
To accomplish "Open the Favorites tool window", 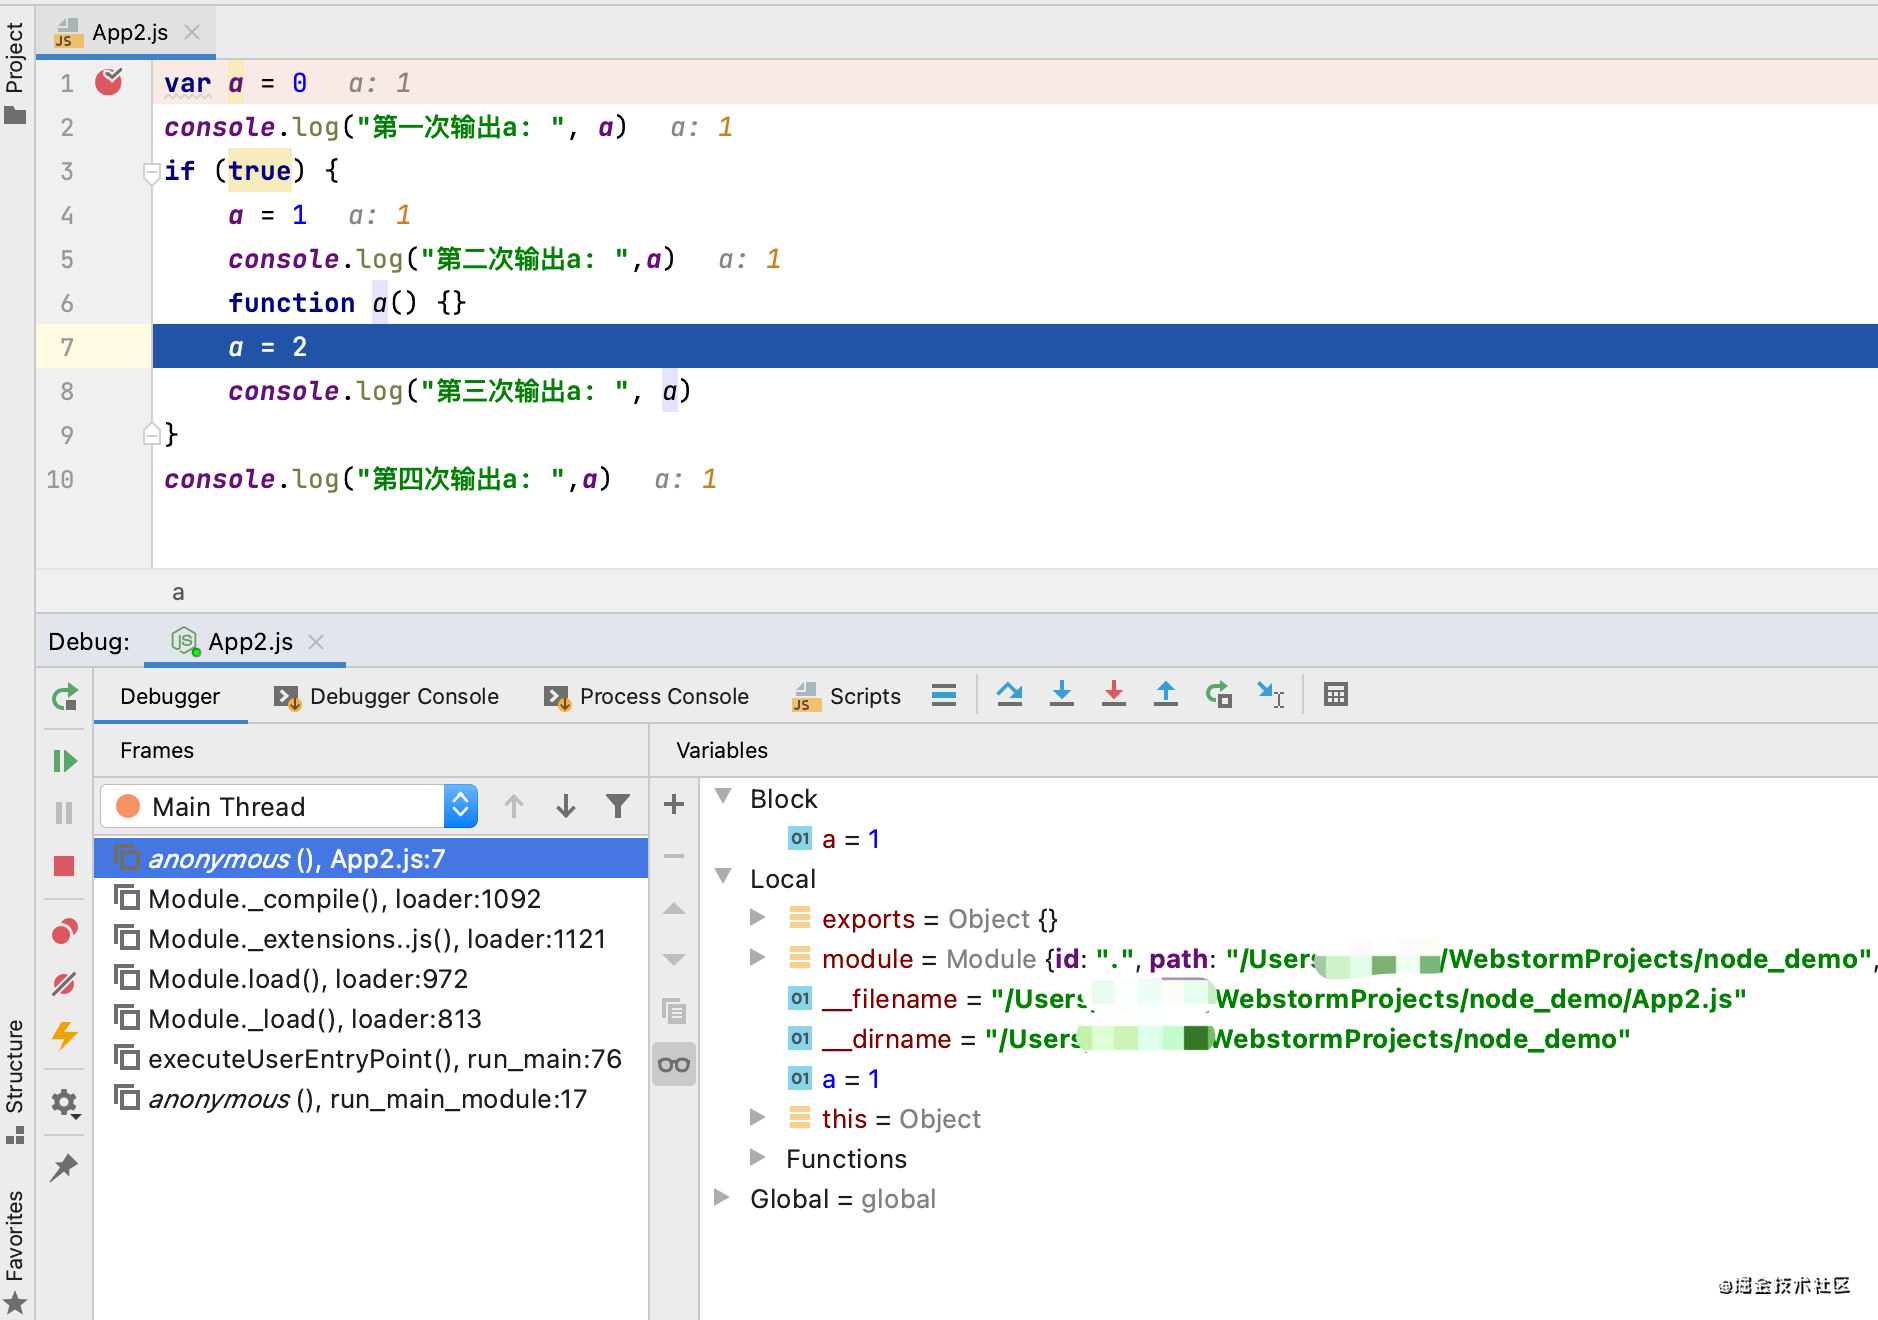I will tap(15, 1250).
